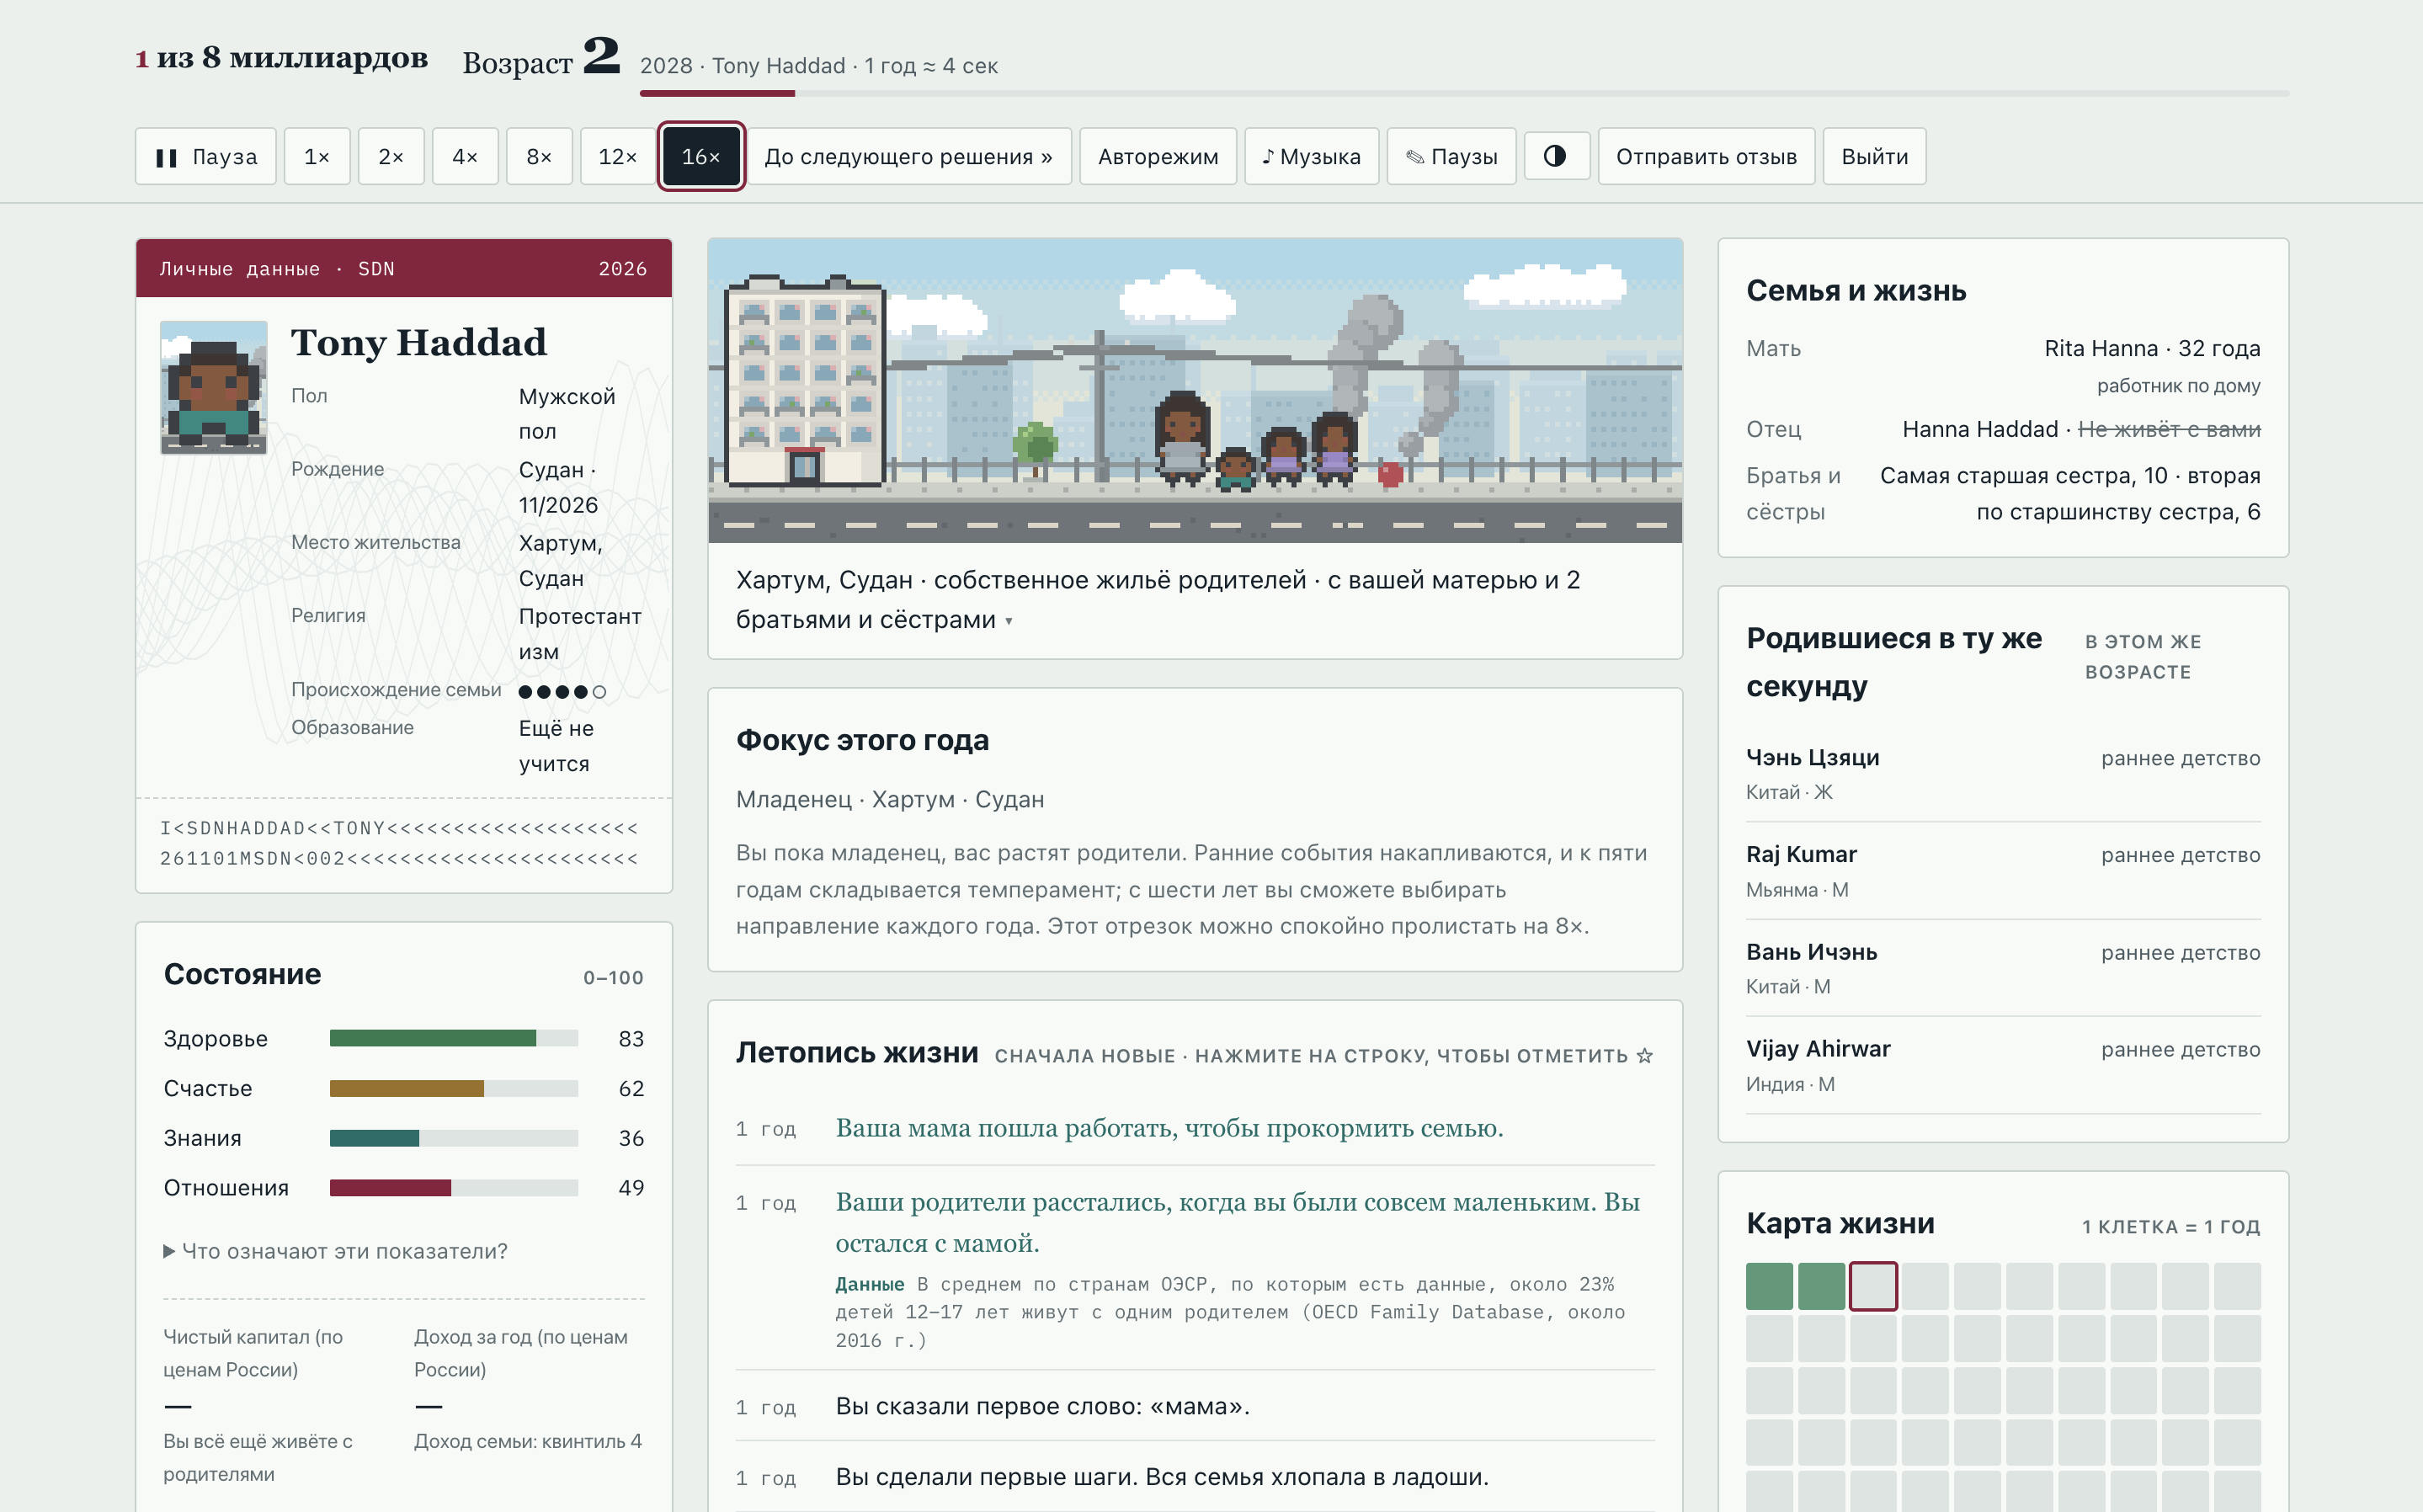
Task: Click mother's name Rita Hanna
Action: point(2100,348)
